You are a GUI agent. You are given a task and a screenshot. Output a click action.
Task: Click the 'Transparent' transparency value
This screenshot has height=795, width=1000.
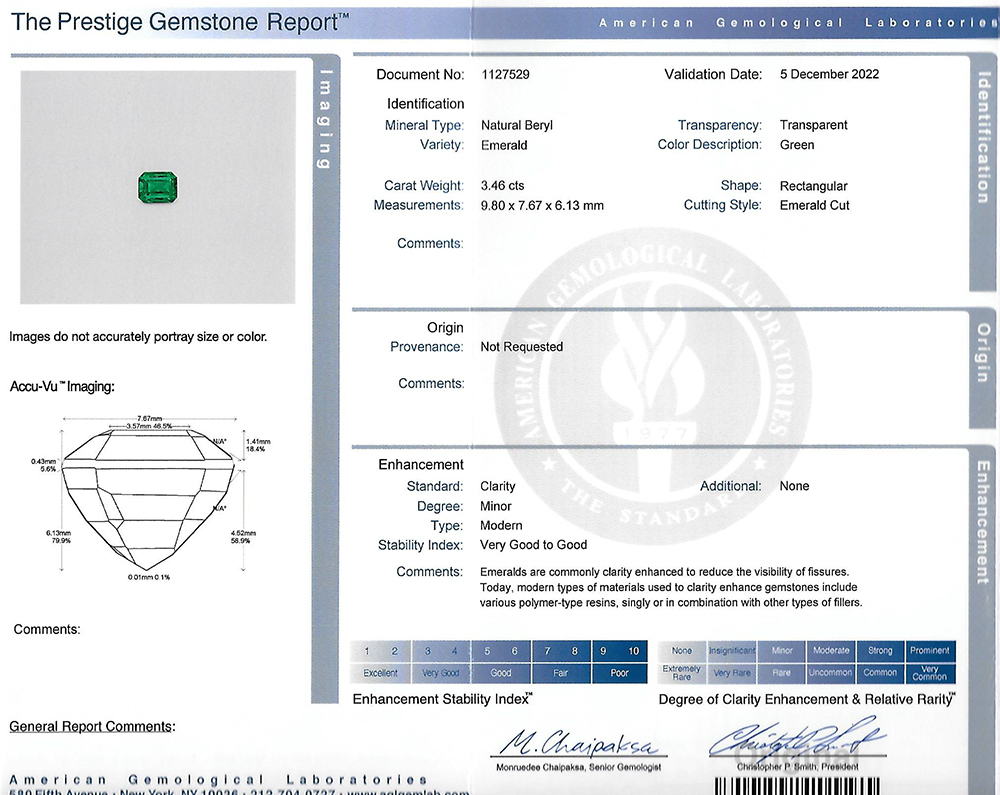point(813,125)
